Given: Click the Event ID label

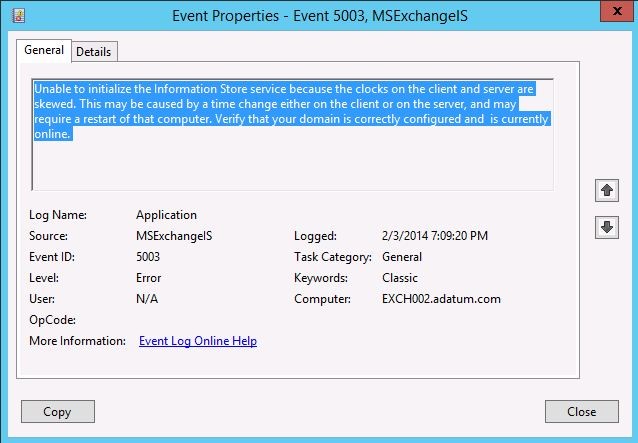Looking at the screenshot, I should coord(52,257).
